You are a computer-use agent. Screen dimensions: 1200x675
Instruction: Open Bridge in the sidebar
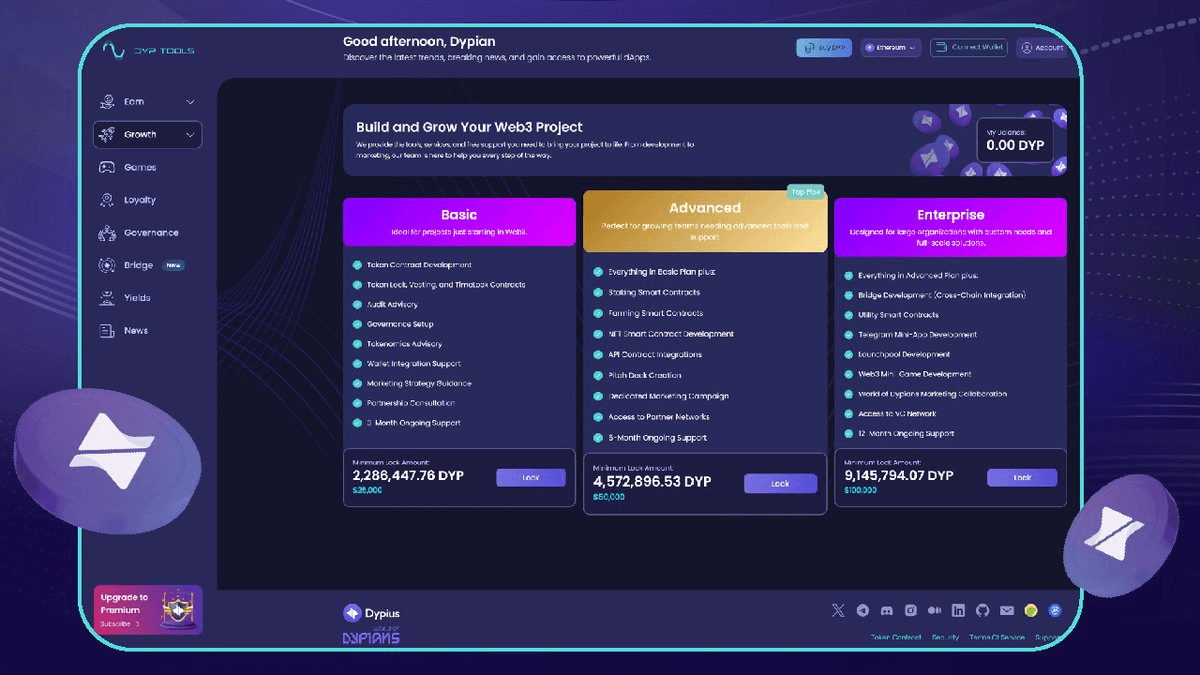pyautogui.click(x=140, y=265)
